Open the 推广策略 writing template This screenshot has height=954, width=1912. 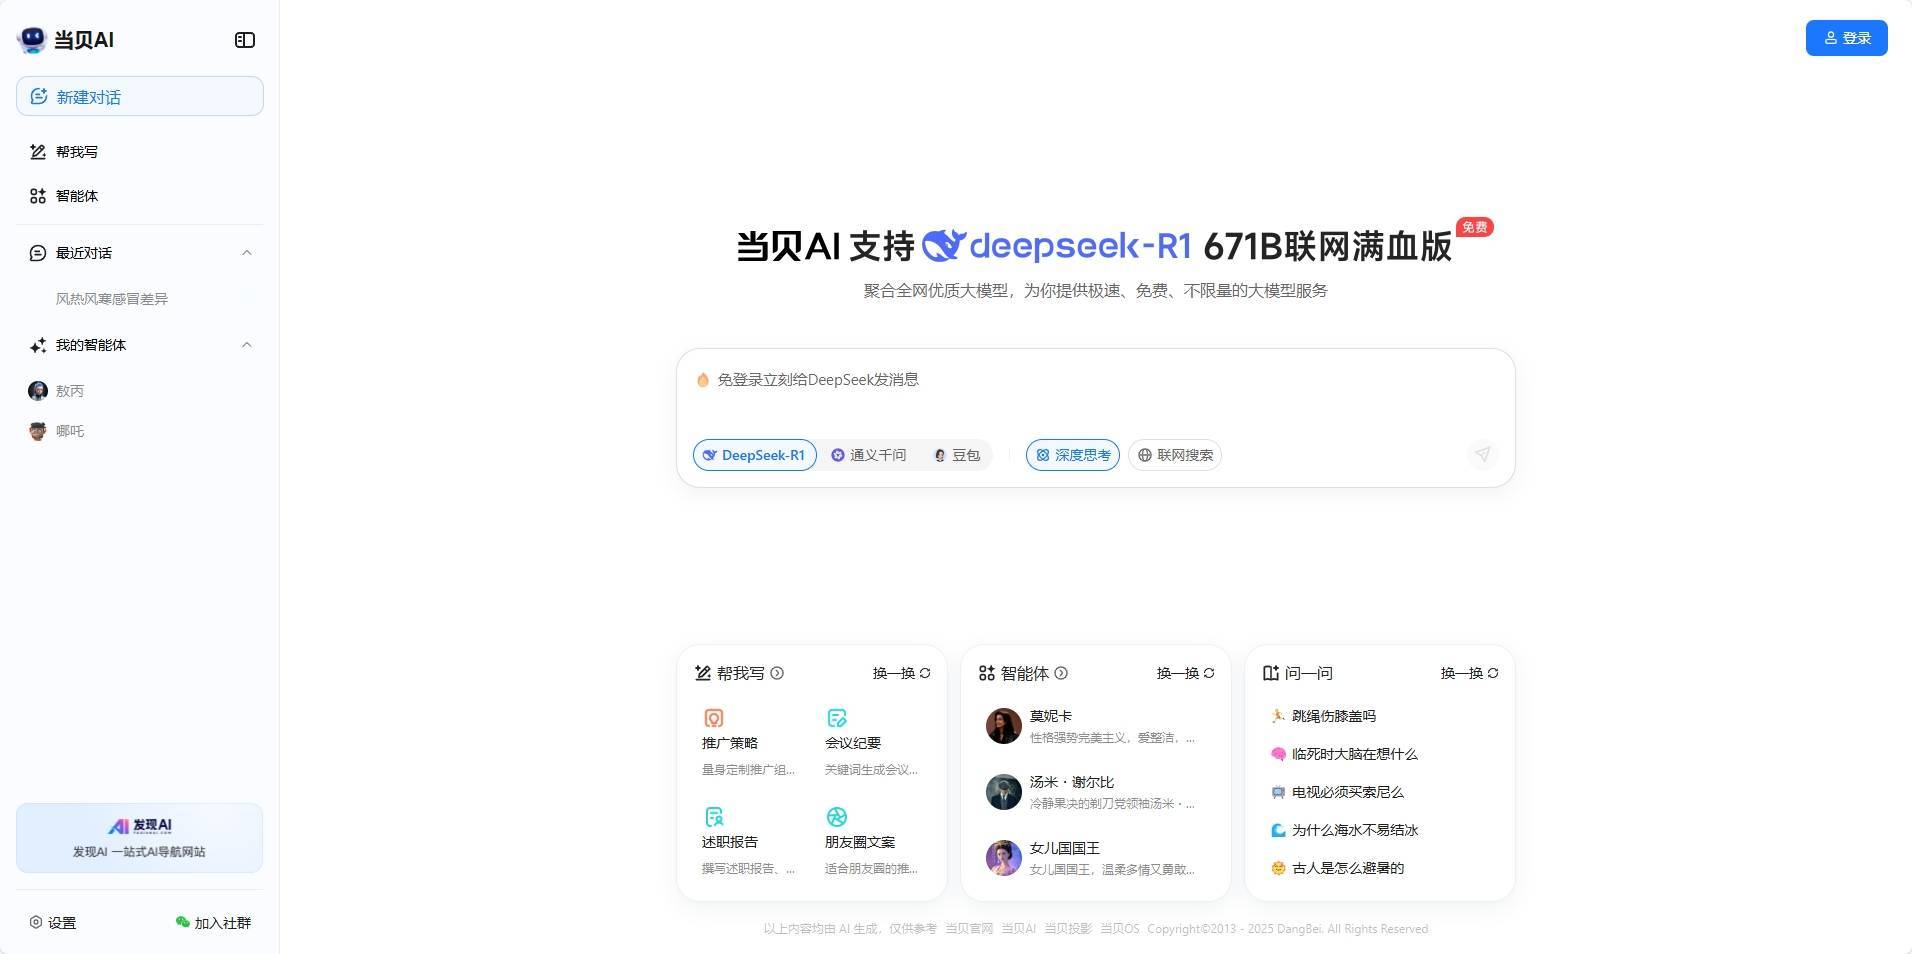click(750, 743)
